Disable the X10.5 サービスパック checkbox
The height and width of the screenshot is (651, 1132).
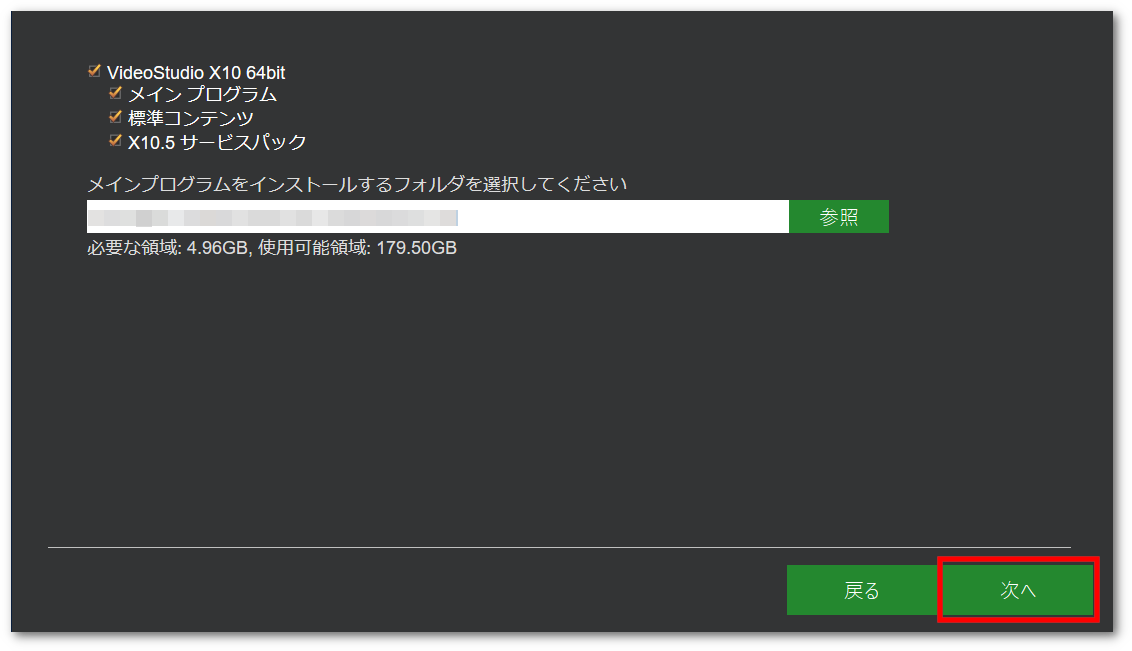[115, 140]
